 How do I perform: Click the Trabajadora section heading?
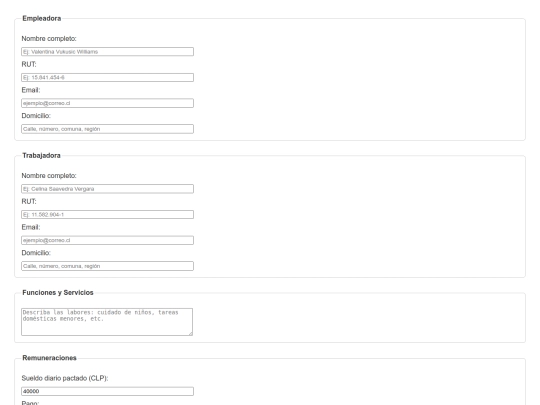click(41, 156)
